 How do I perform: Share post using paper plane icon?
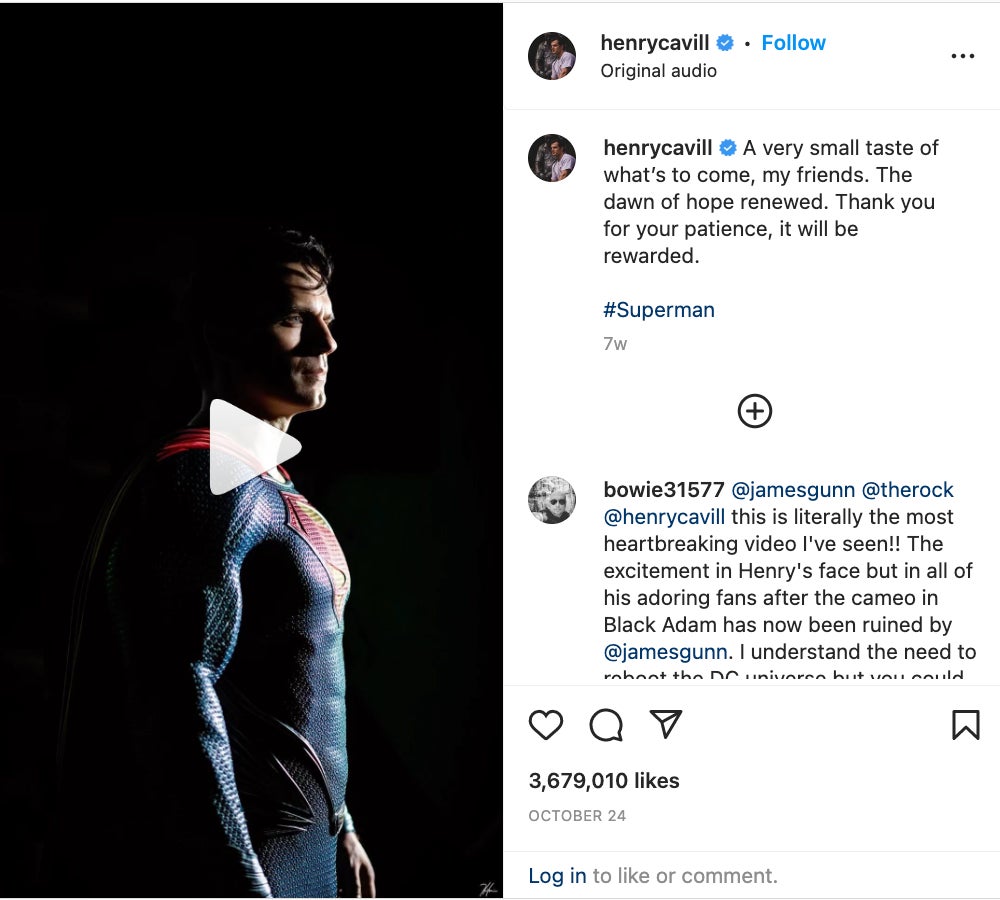point(666,724)
